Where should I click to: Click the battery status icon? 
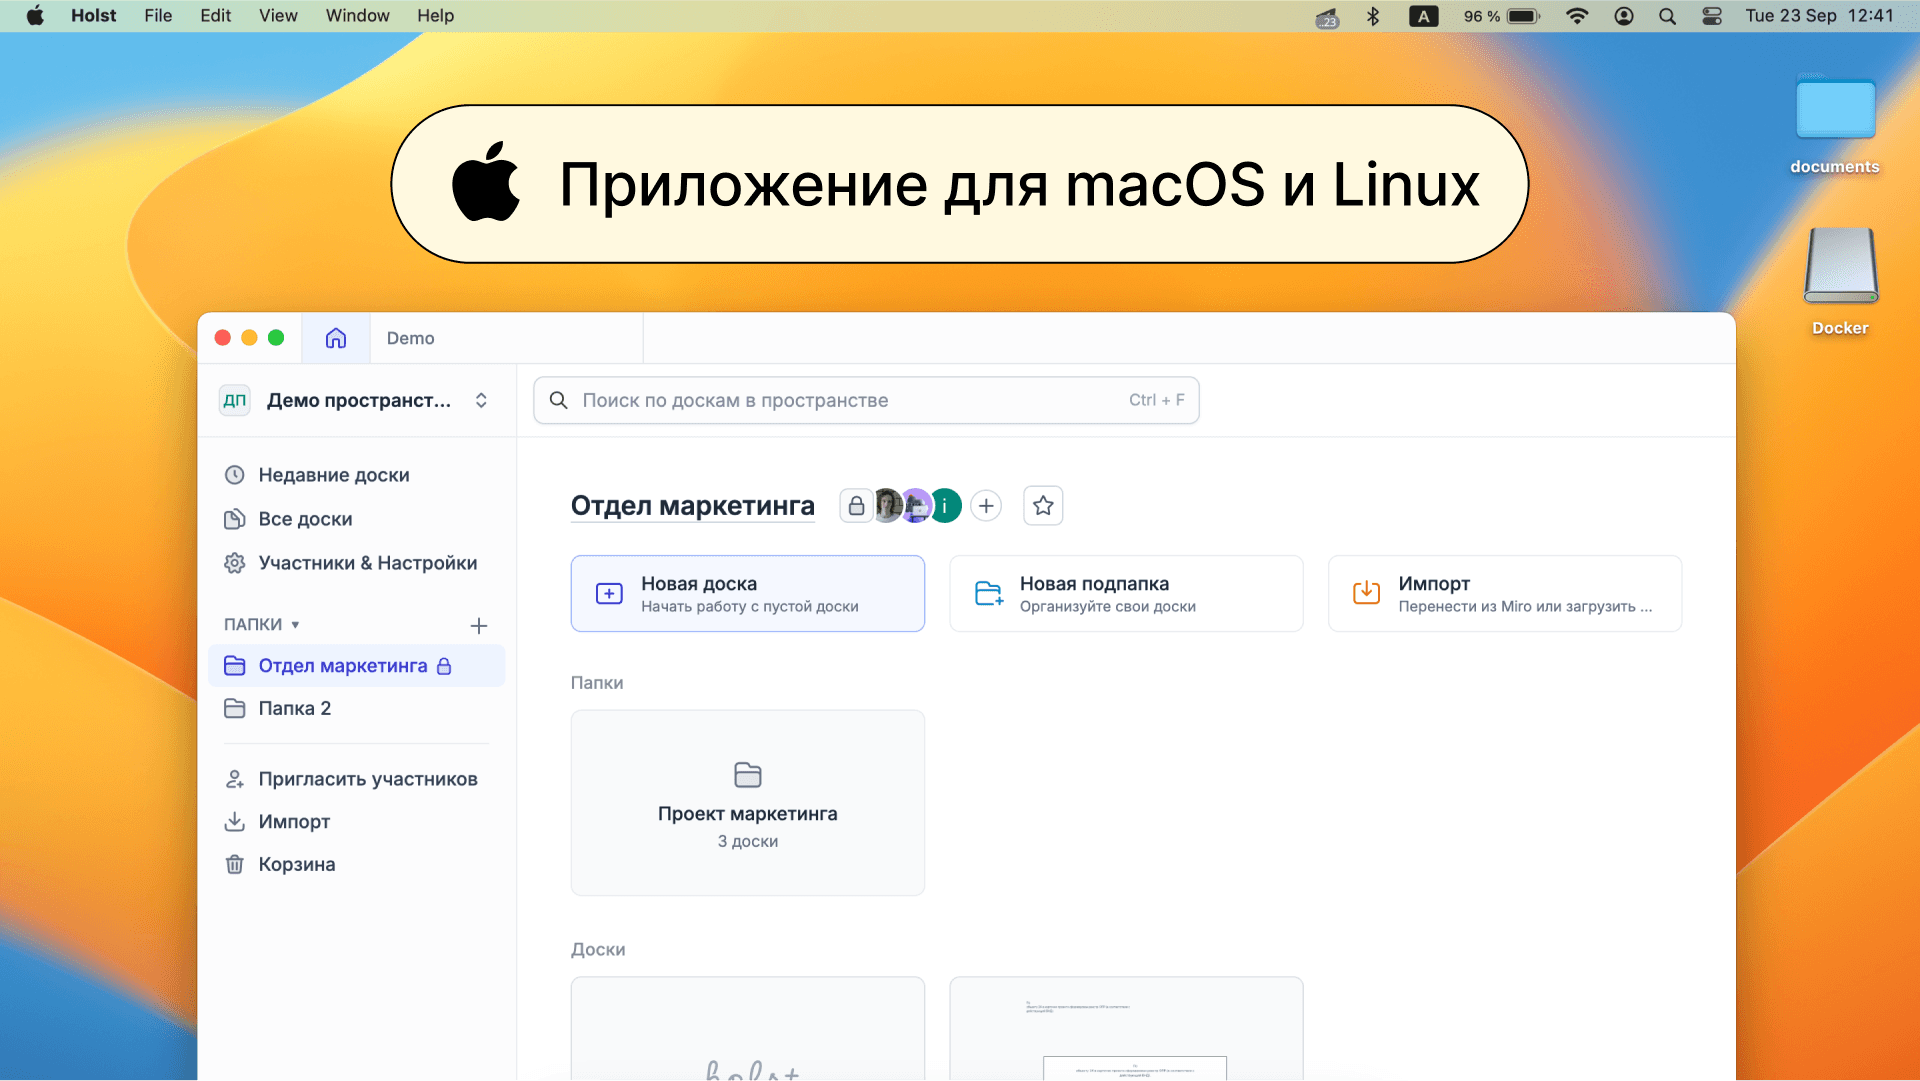[1524, 16]
